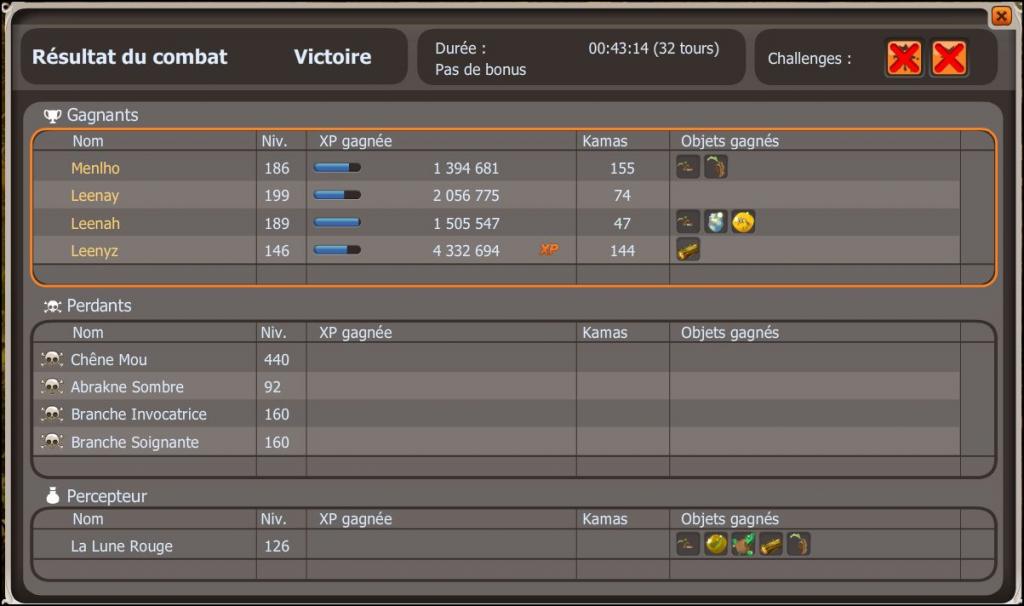Select Leenah's first twig item won
This screenshot has width=1024, height=606.
688,222
